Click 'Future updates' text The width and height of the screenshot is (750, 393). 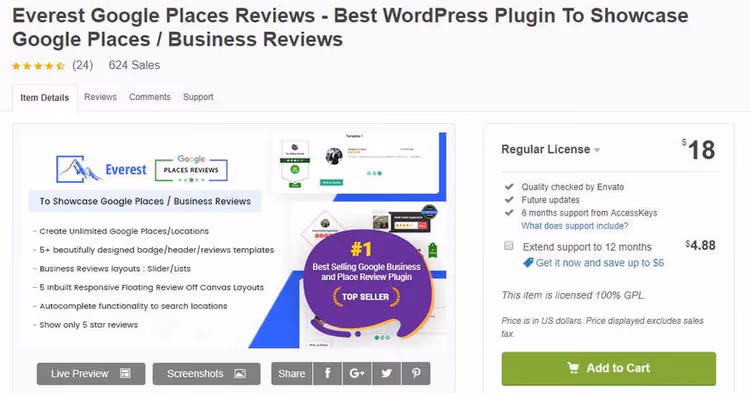tap(550, 200)
